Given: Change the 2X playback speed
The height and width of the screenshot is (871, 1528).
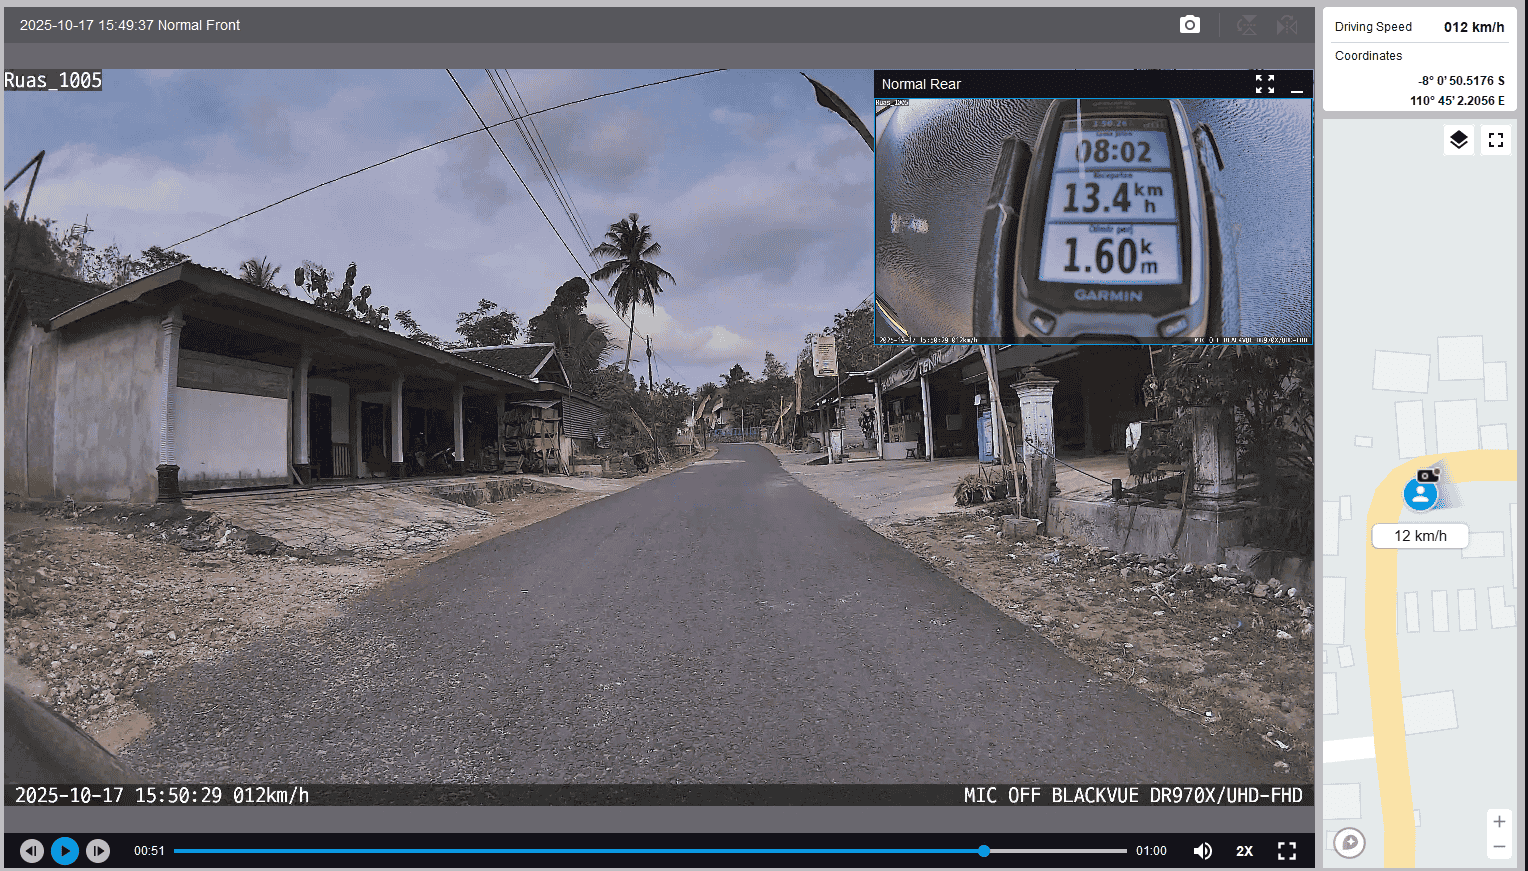Looking at the screenshot, I should coord(1244,851).
